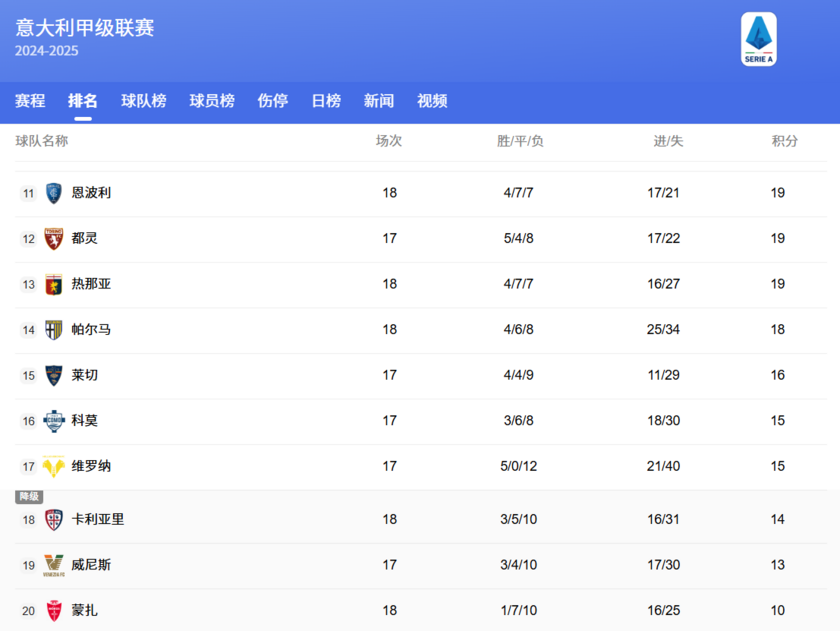Click the Empoli (恩波利) team crest icon
Image resolution: width=840 pixels, height=631 pixels.
[x=52, y=193]
